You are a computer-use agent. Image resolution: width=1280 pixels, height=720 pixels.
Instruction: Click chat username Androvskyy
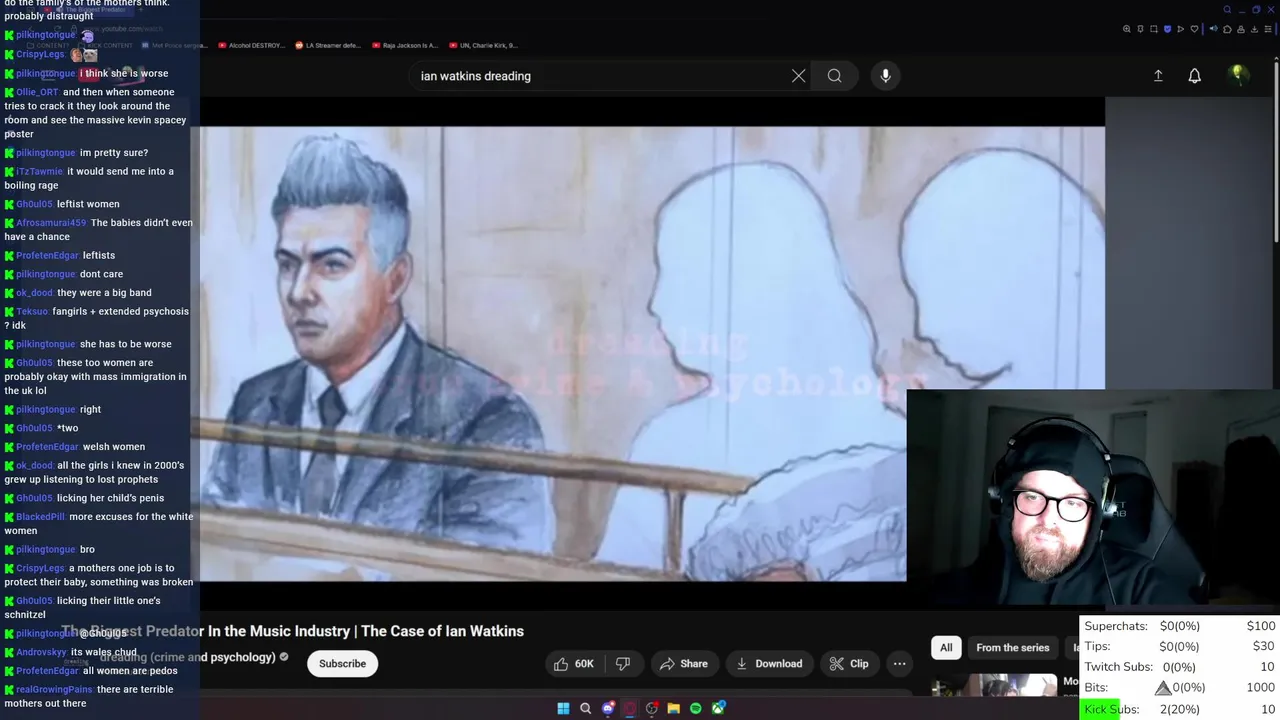click(x=41, y=652)
